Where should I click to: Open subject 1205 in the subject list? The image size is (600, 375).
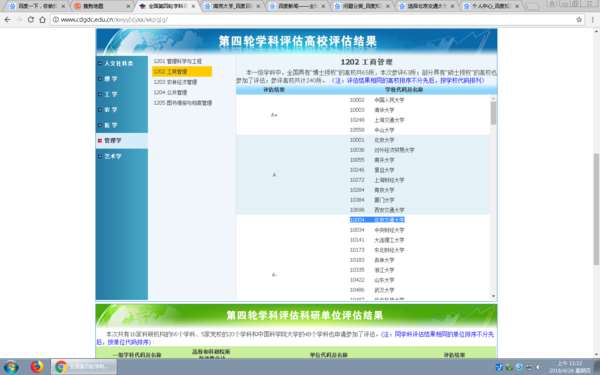(183, 103)
